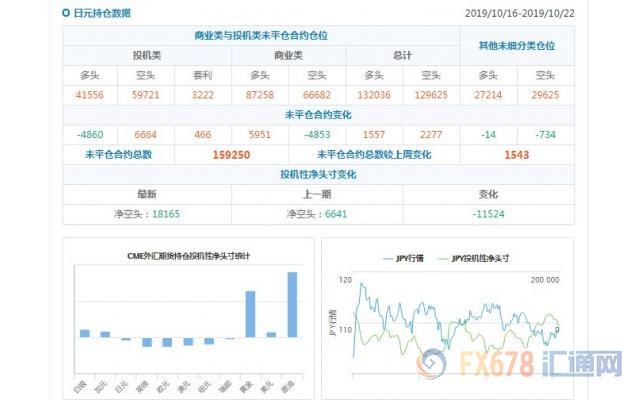Click the 200 000 right axis label
This screenshot has height=400, width=640.
(x=545, y=280)
